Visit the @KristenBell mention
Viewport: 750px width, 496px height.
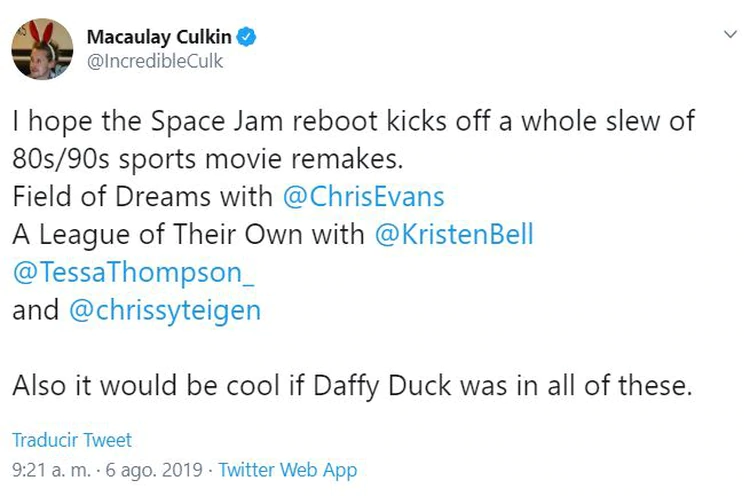click(x=453, y=235)
